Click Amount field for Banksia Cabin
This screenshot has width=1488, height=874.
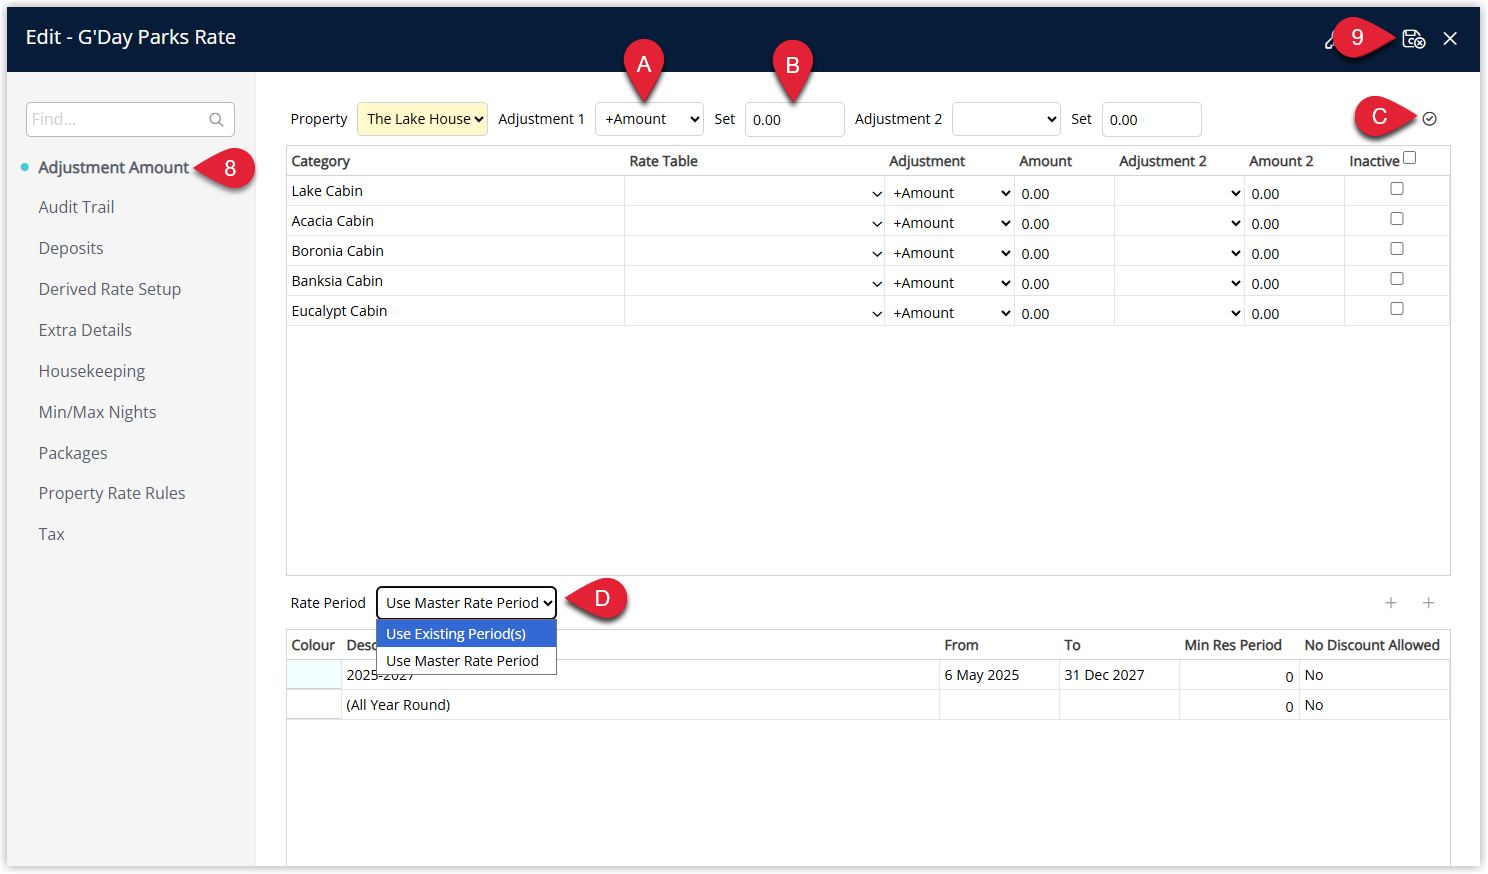1064,284
